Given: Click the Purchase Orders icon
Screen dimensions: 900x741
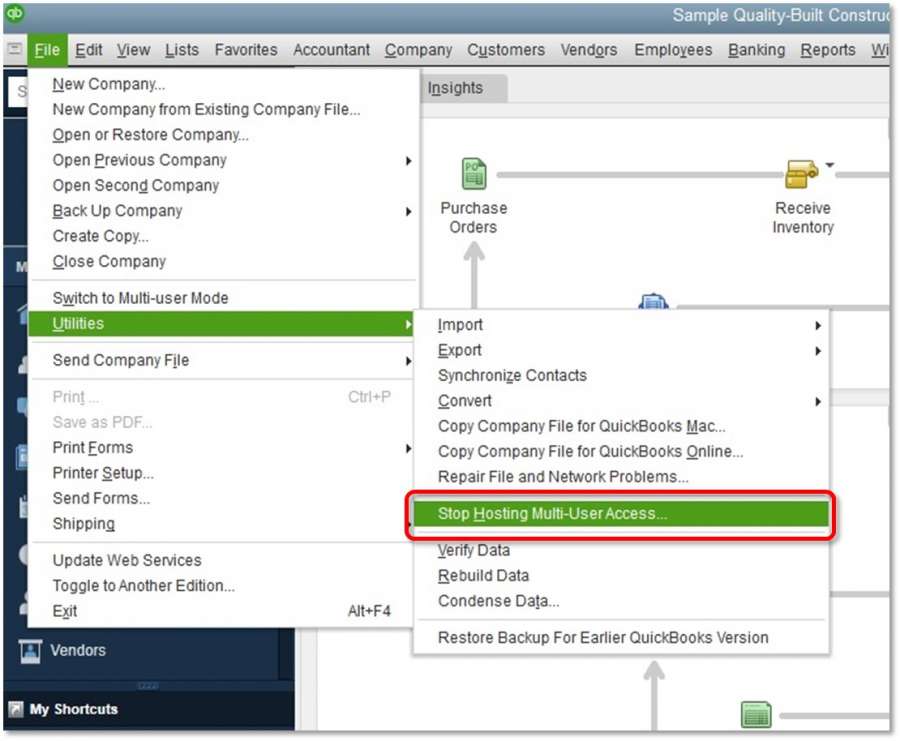Looking at the screenshot, I should tap(474, 174).
